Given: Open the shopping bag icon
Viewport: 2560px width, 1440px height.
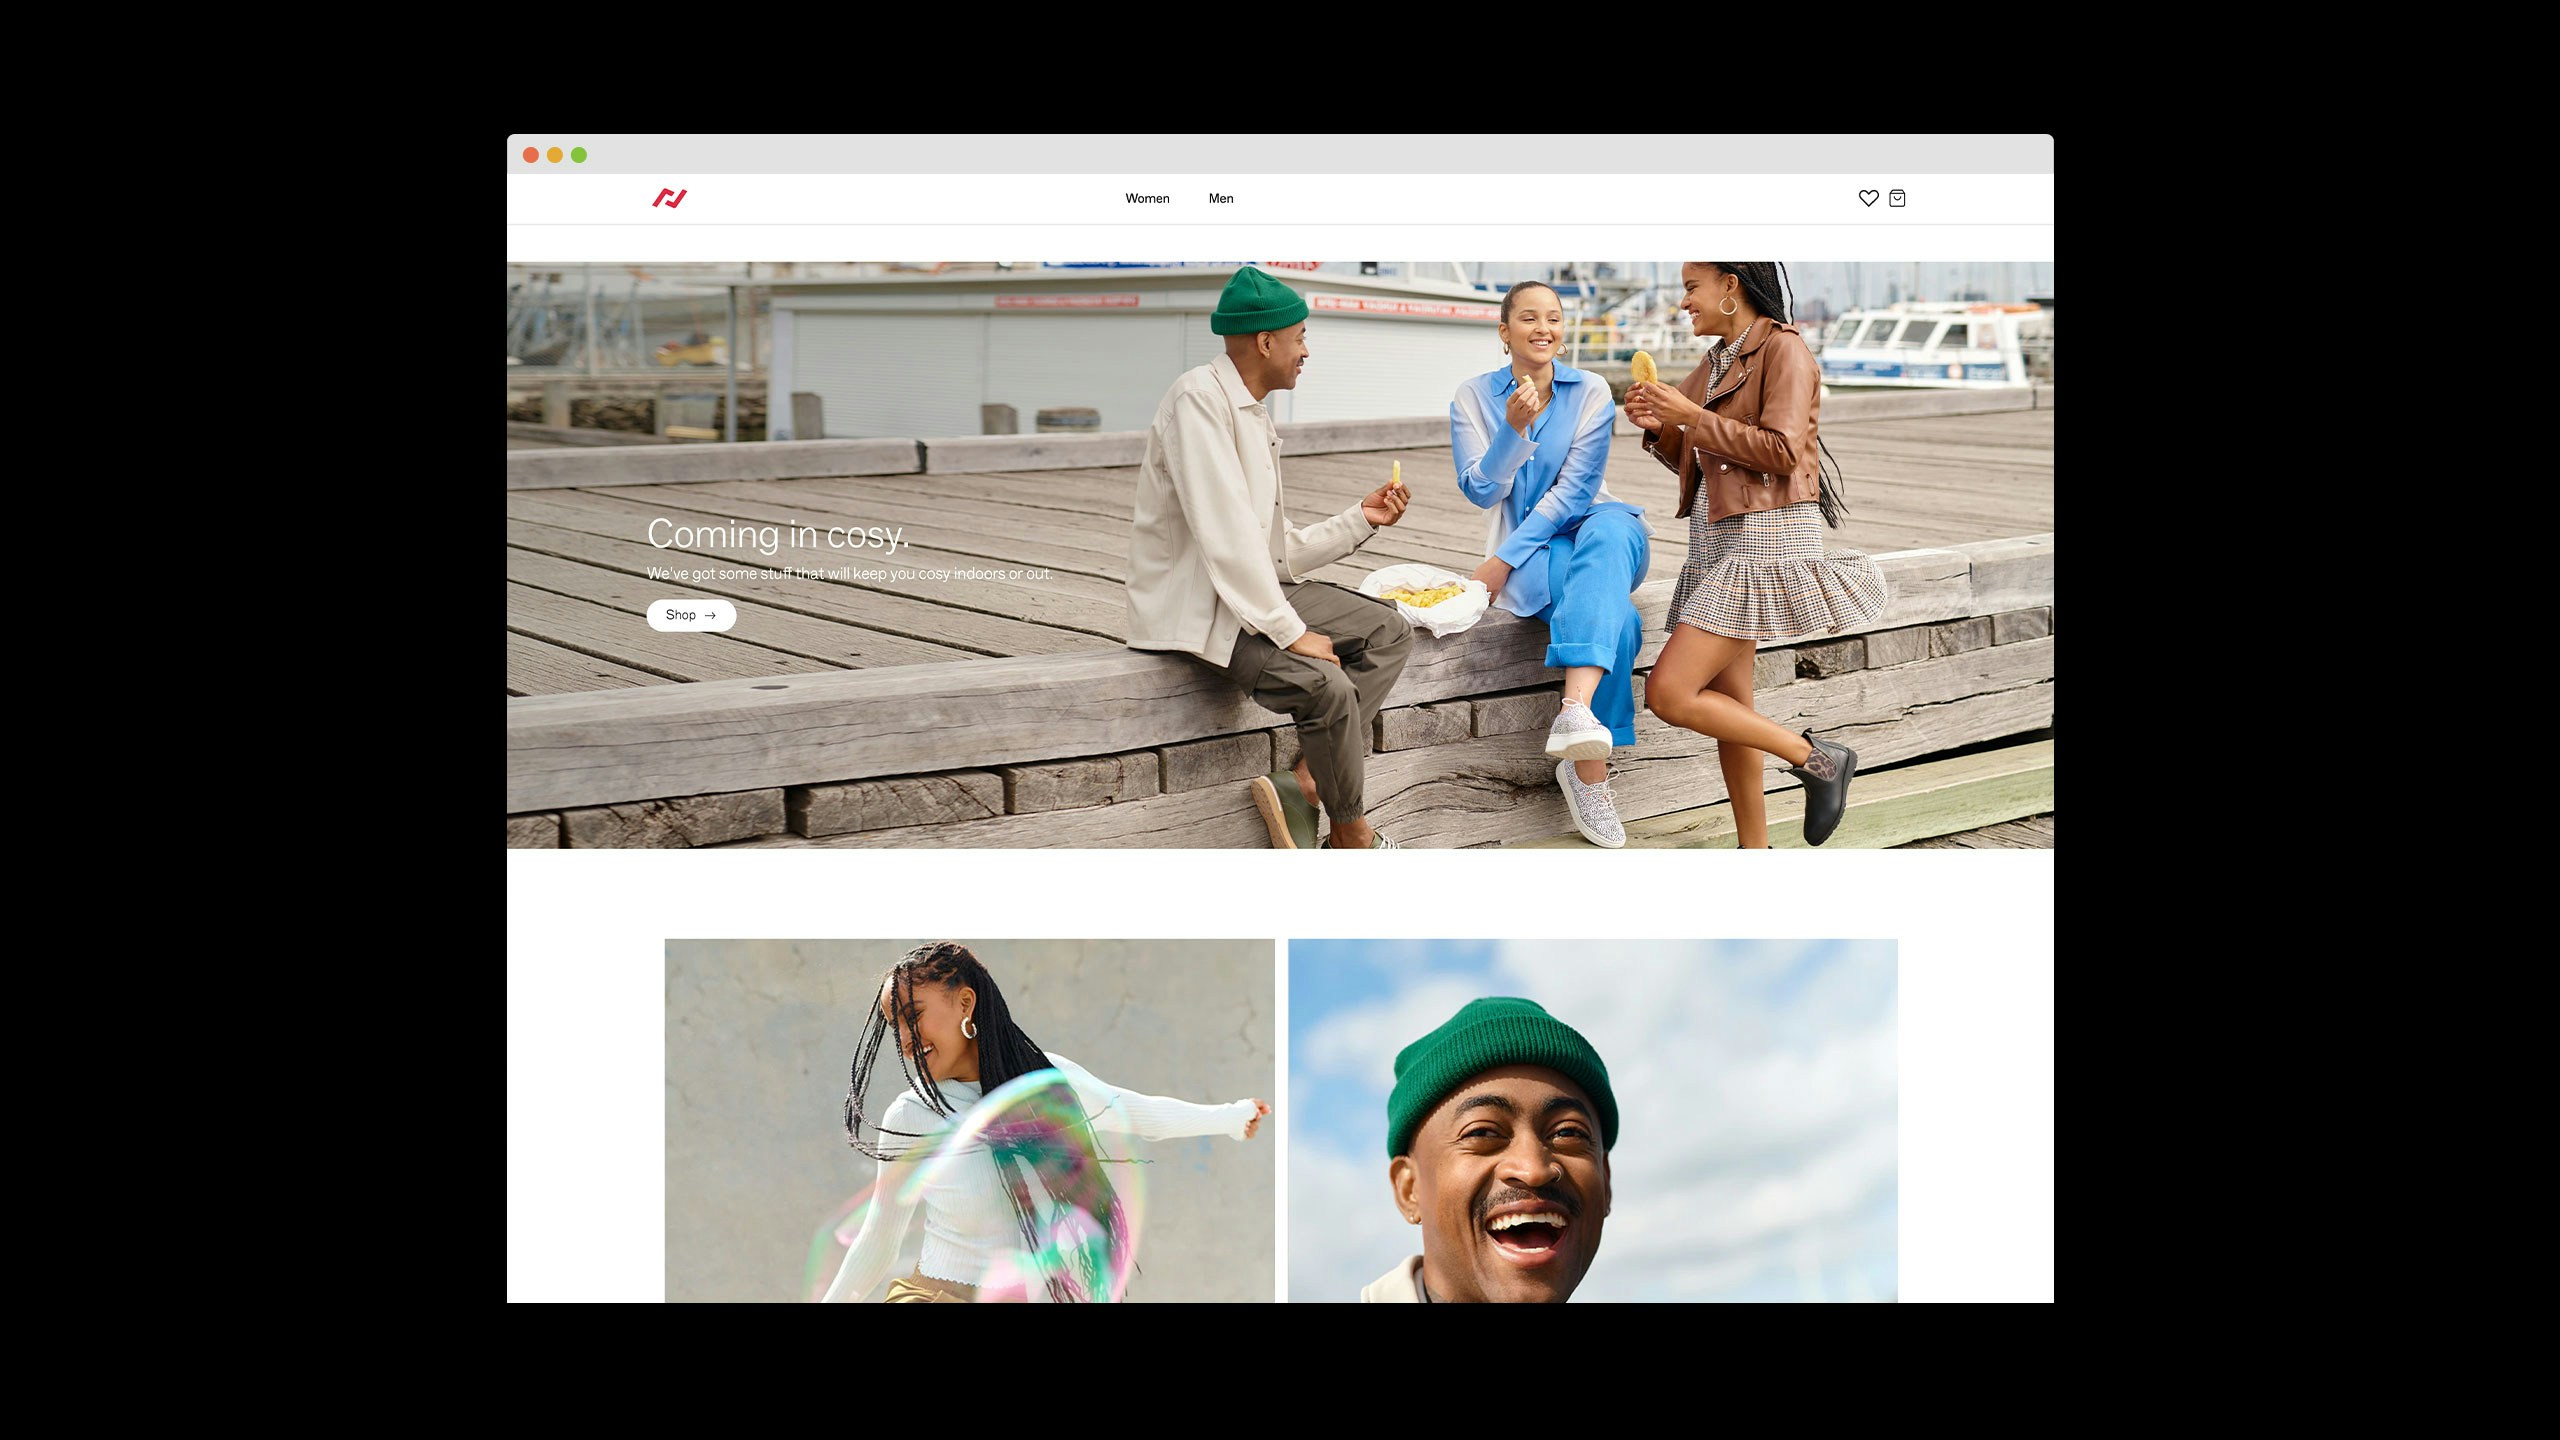Looking at the screenshot, I should [1897, 198].
